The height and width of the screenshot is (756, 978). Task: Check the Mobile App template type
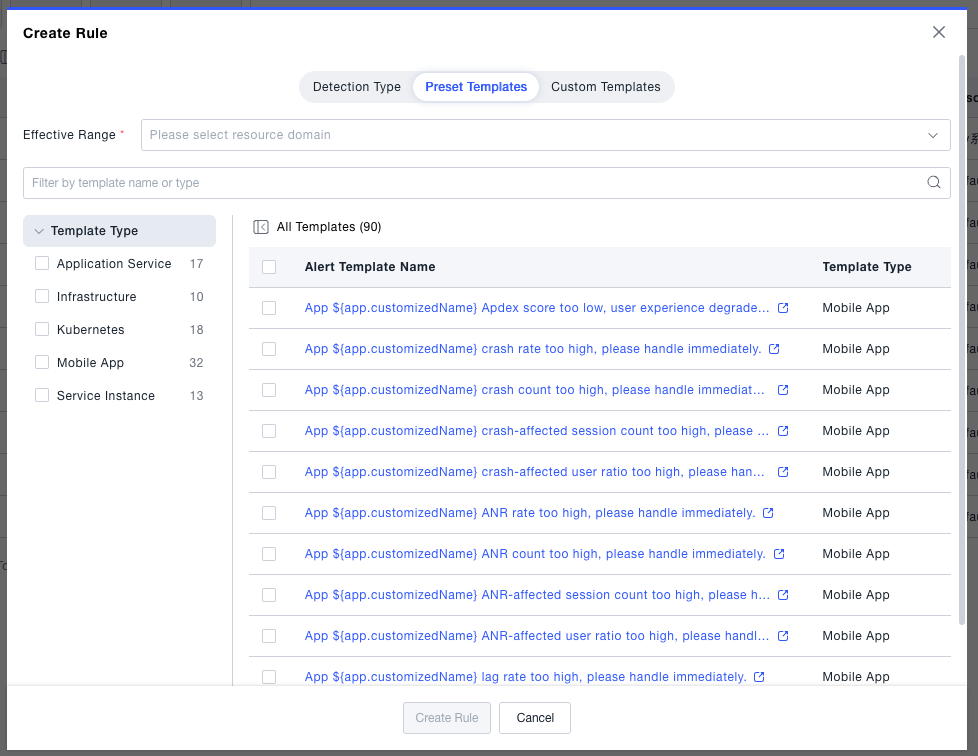click(x=42, y=362)
